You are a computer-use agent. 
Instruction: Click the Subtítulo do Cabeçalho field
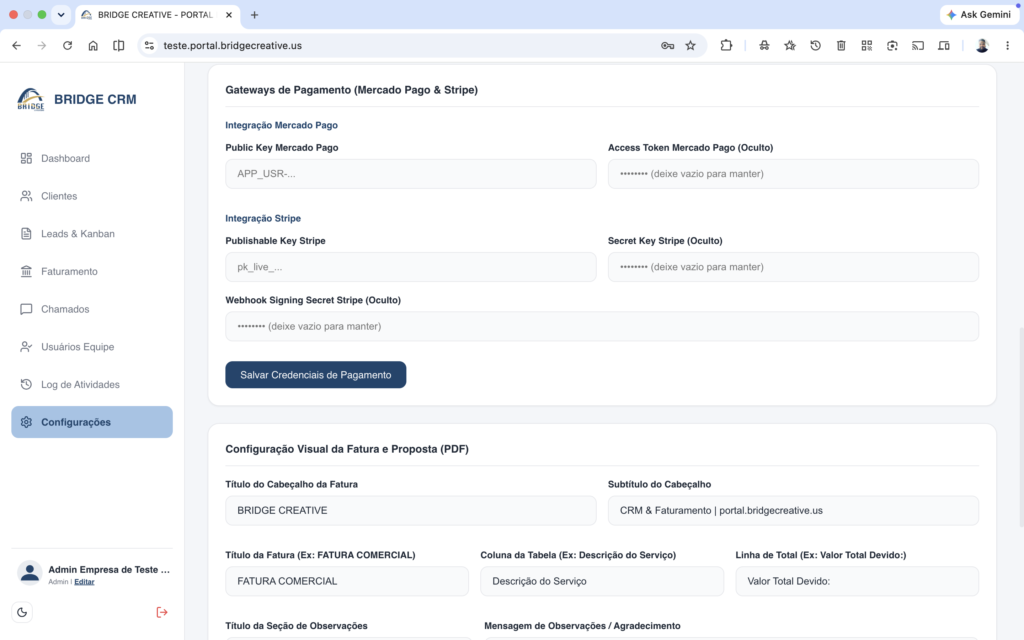coord(793,511)
